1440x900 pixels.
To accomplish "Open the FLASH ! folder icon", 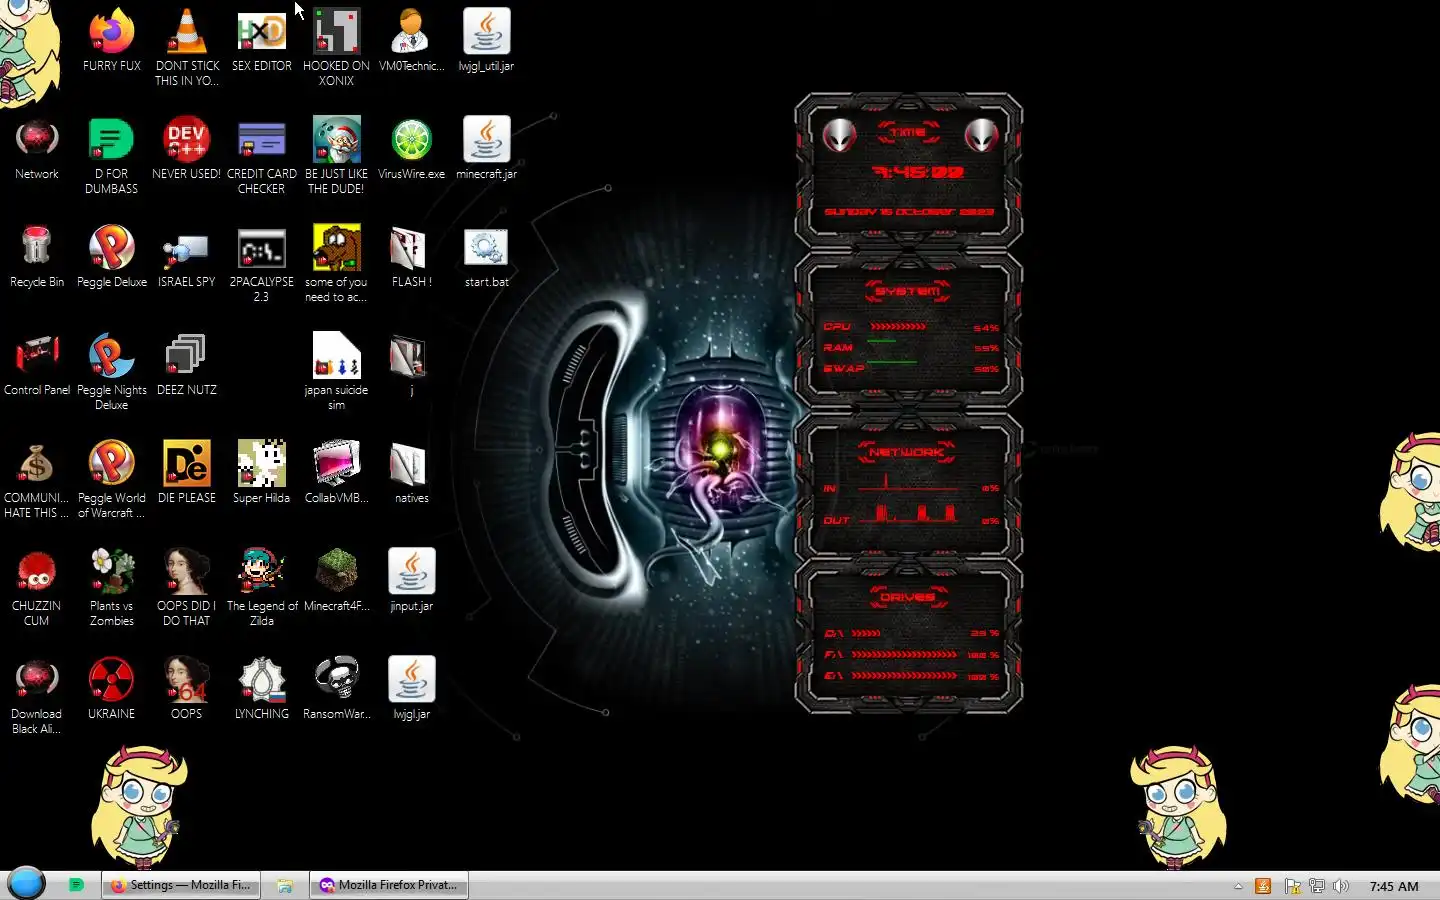I will [411, 248].
